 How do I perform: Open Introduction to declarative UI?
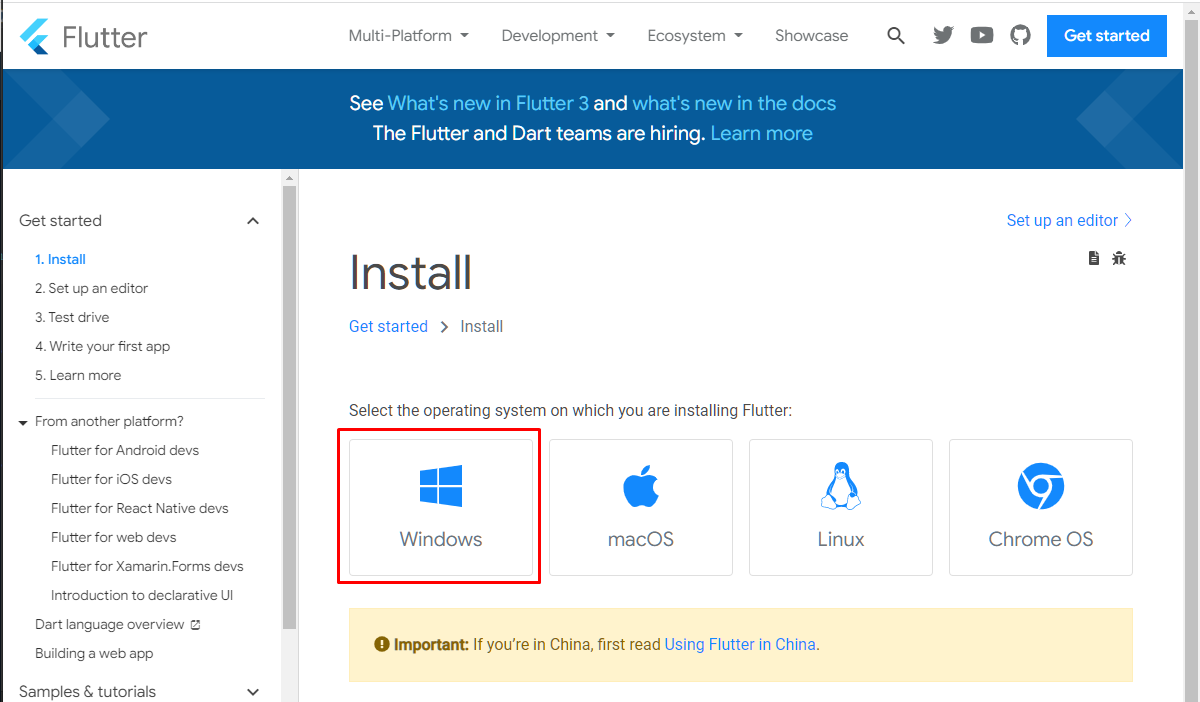click(142, 595)
